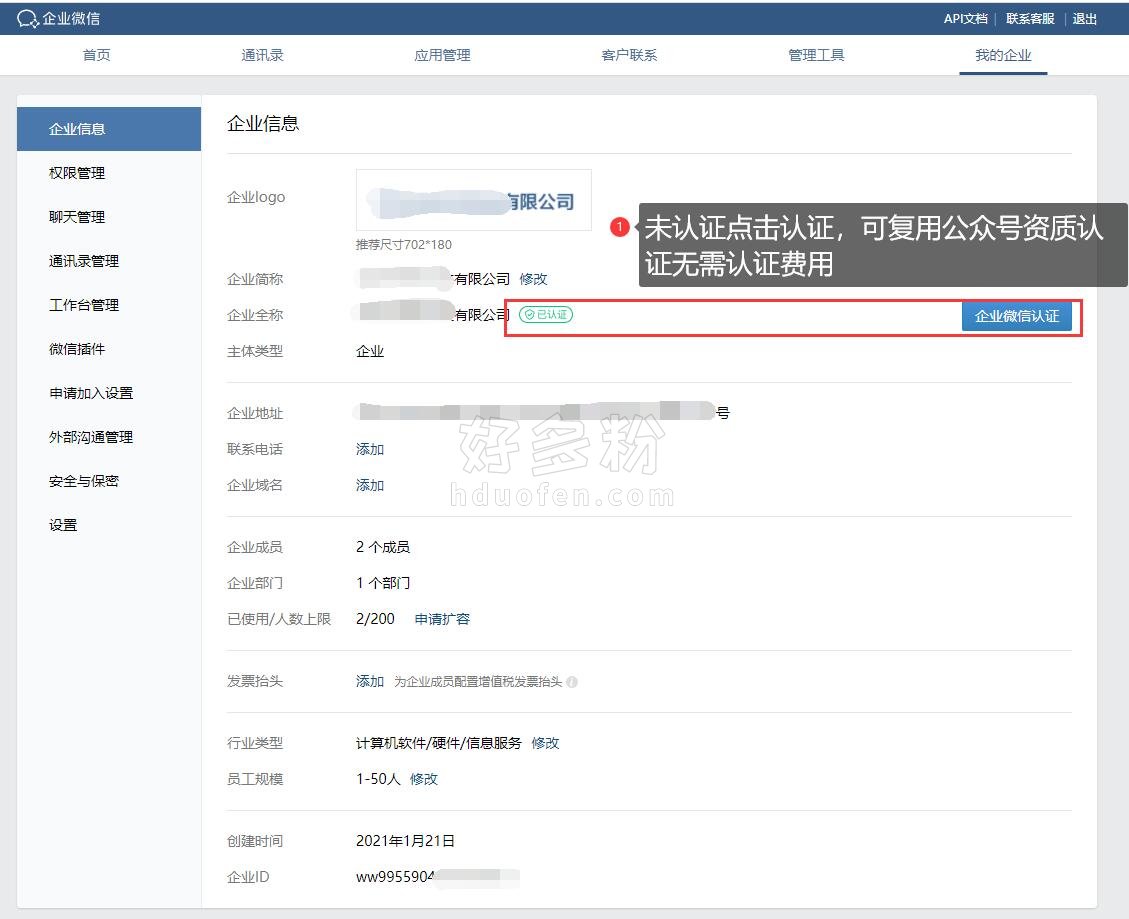The image size is (1129, 919).
Task: Click 退出 to log out
Action: 1085,19
